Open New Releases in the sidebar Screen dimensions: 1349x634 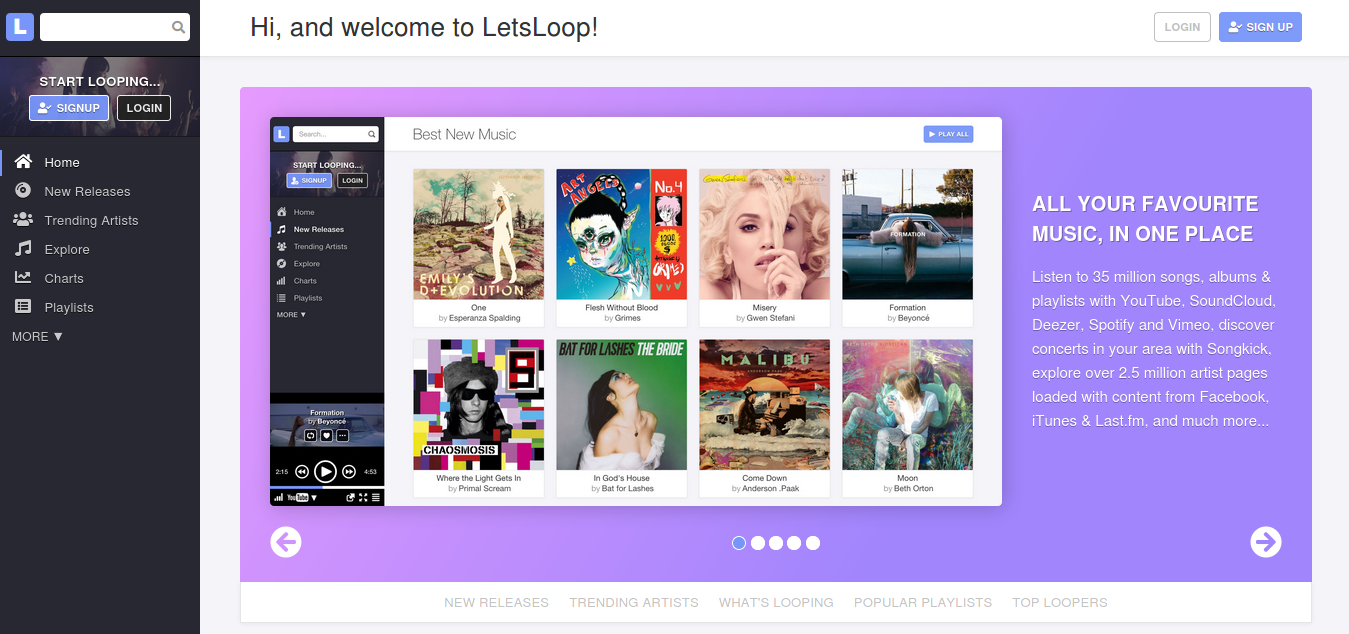click(x=100, y=191)
